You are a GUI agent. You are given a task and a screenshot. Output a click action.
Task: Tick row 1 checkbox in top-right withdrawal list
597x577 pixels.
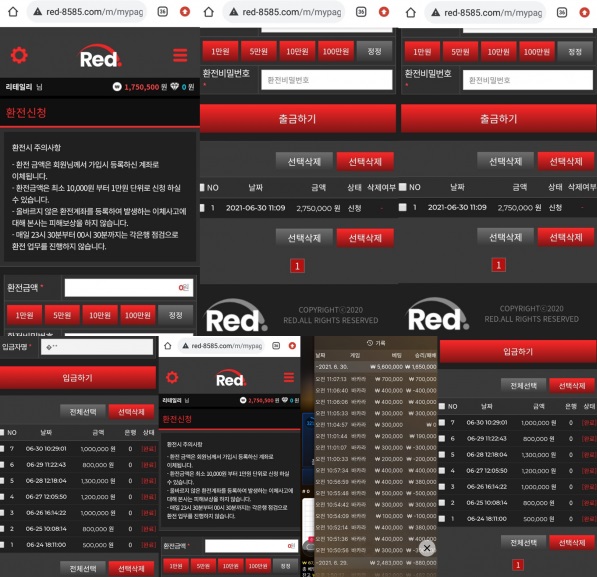point(402,207)
